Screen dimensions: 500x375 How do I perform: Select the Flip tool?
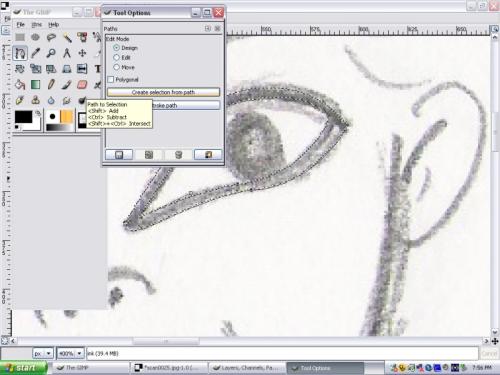tap(82, 69)
